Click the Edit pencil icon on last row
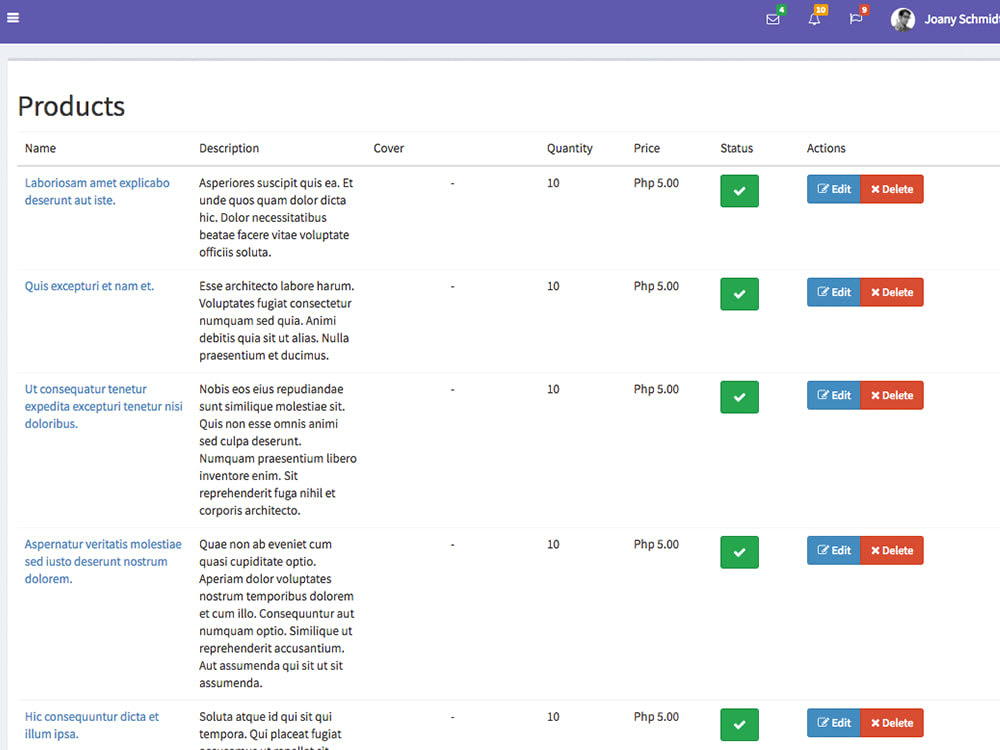Screen dimensions: 1000x750 [x=823, y=722]
